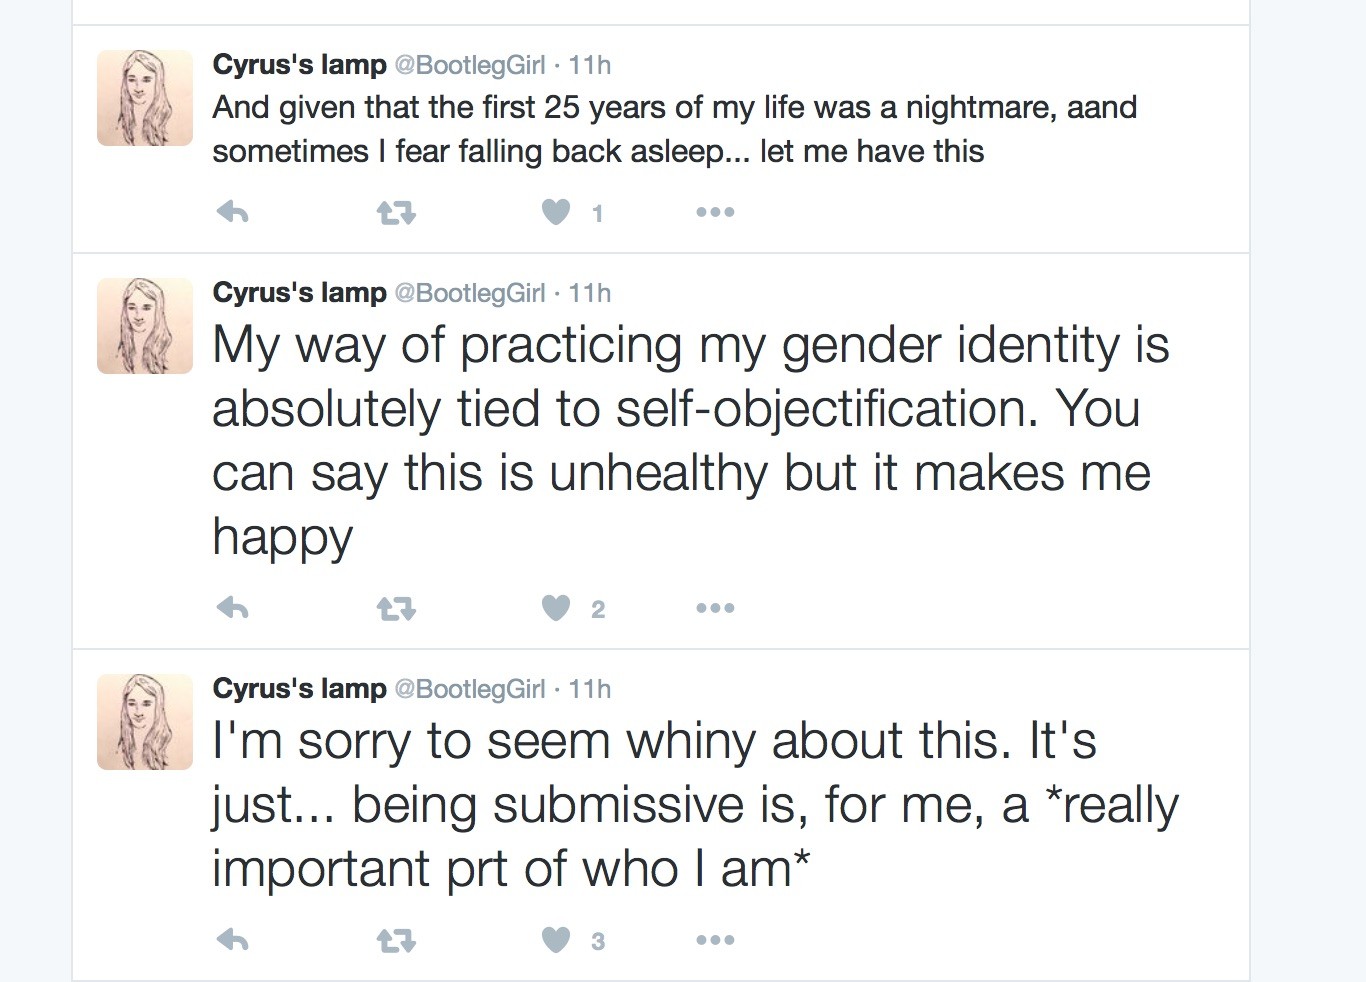Image resolution: width=1366 pixels, height=982 pixels.
Task: Open avatar of the first Cyrus's lamp tweet
Action: pyautogui.click(x=145, y=98)
